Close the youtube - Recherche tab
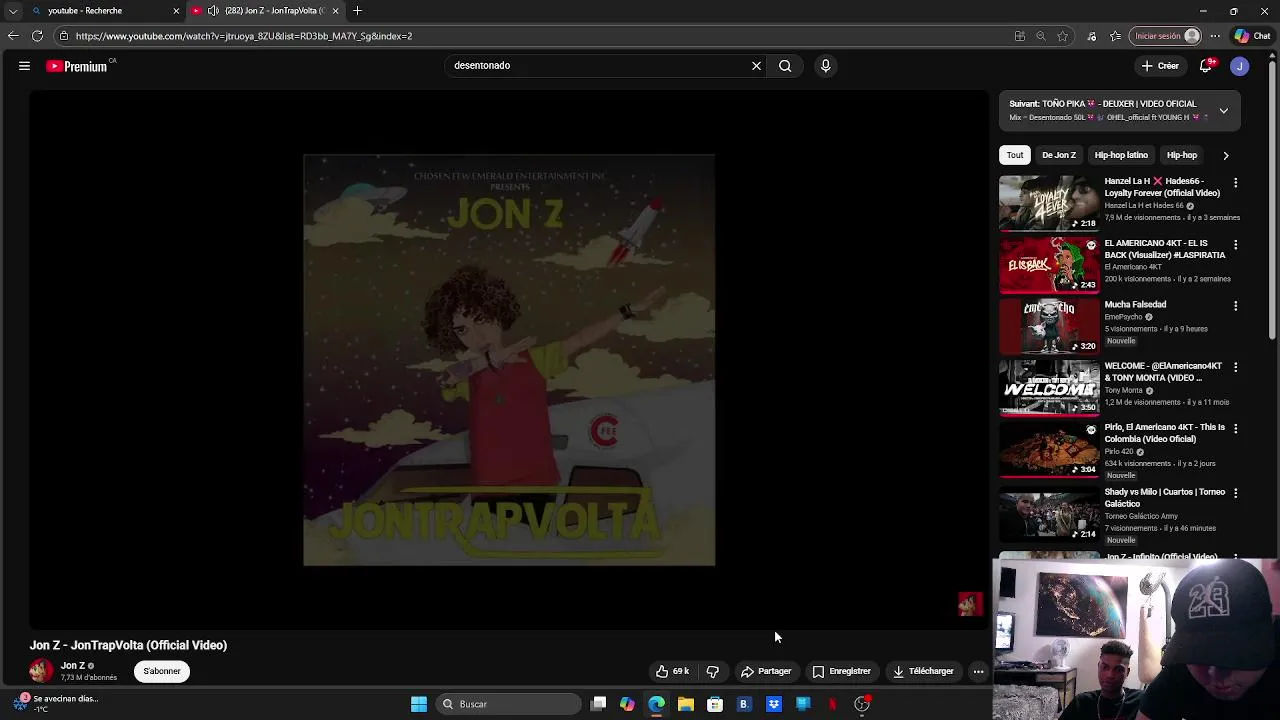Screen dimensions: 1280x720 pyautogui.click(x=176, y=11)
